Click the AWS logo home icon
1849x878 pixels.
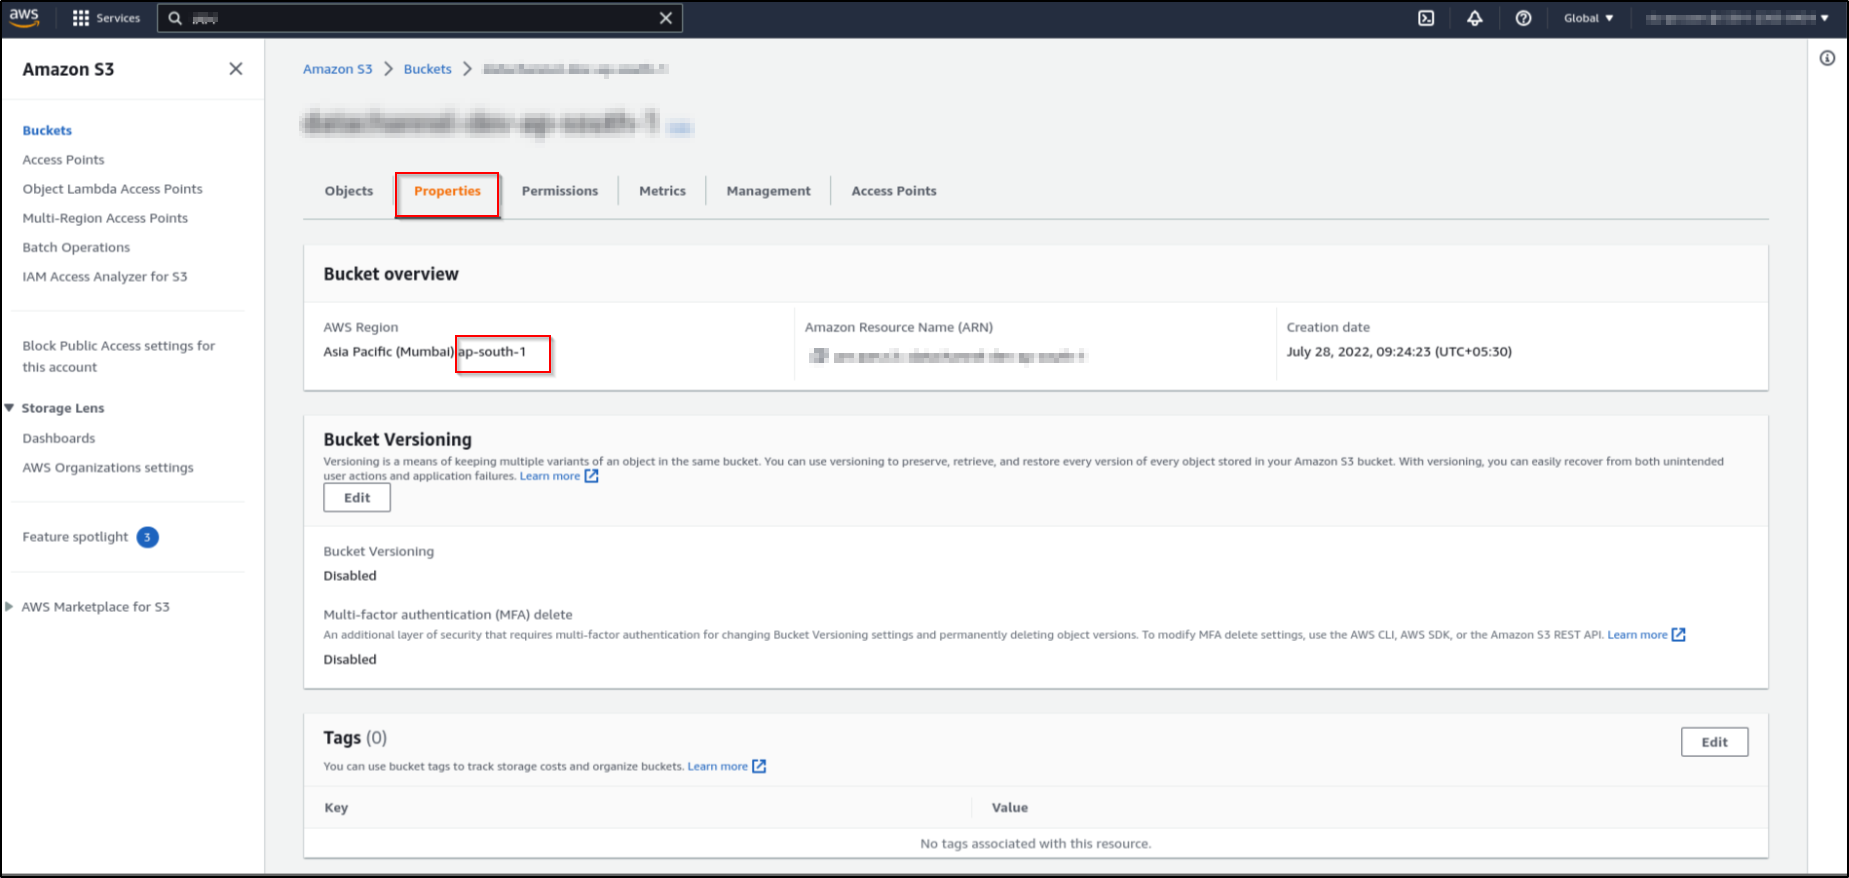[x=24, y=17]
